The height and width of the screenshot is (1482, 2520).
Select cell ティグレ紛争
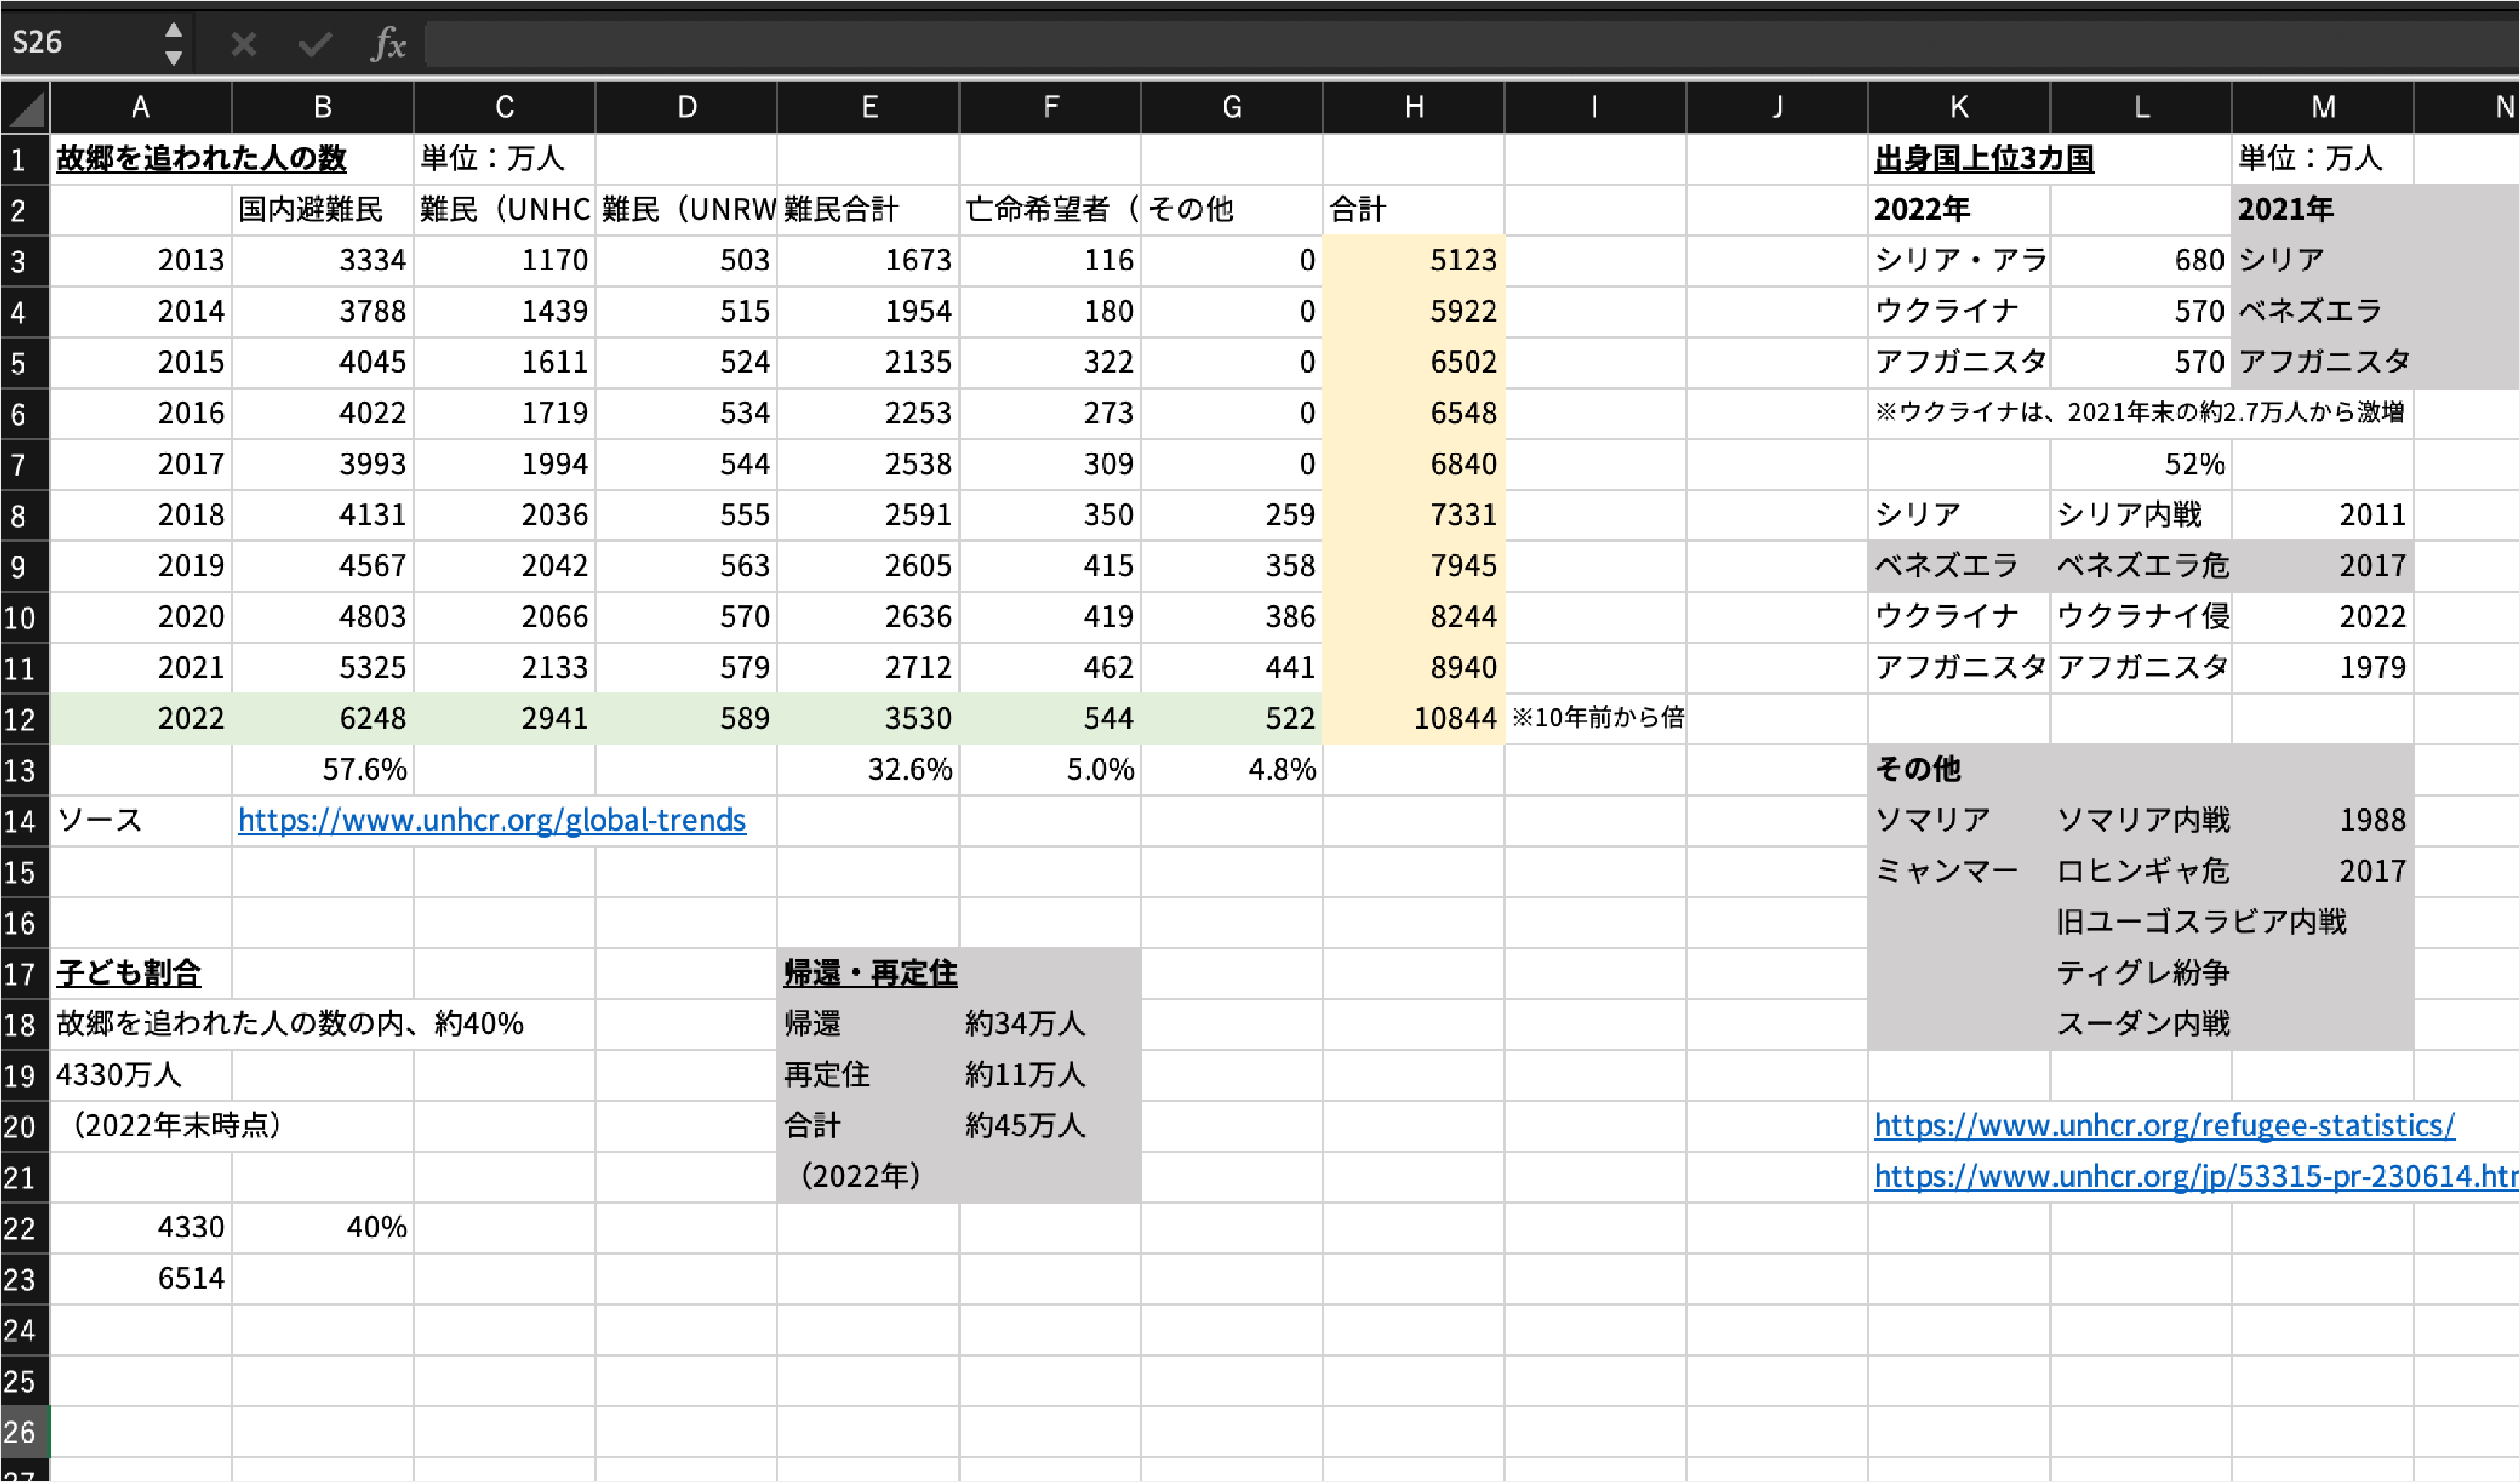click(2141, 973)
